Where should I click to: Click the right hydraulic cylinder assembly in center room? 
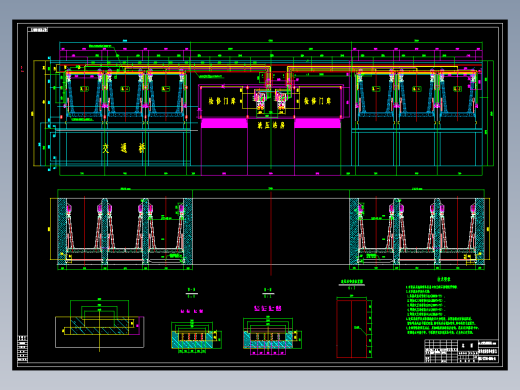(281, 99)
